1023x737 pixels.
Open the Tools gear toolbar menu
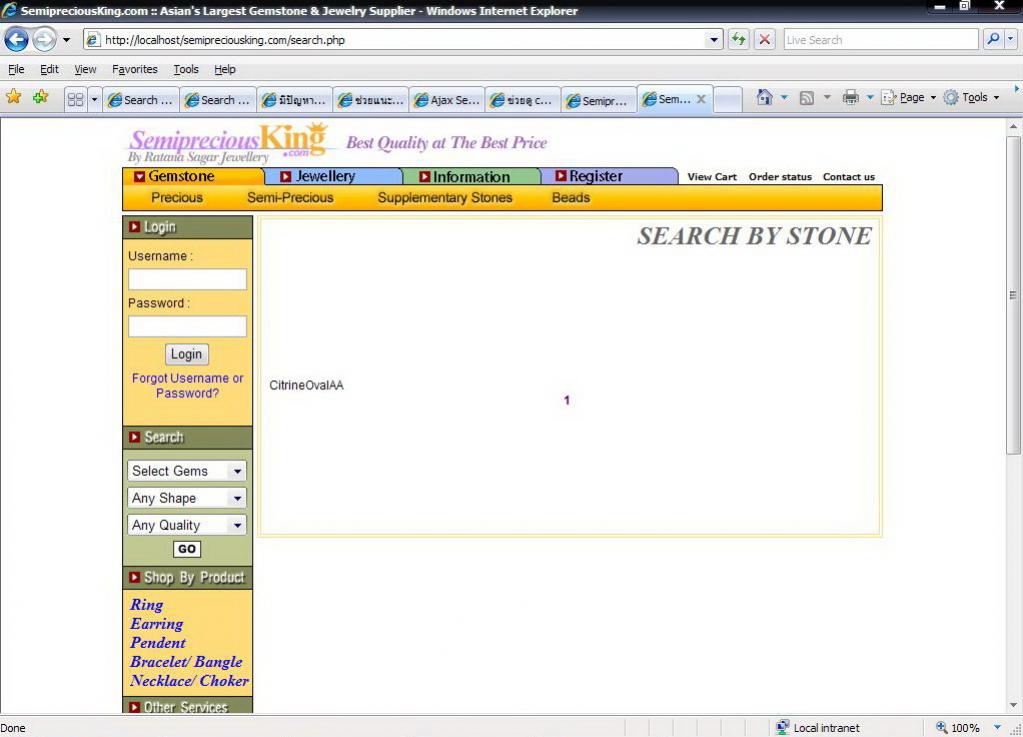[971, 97]
